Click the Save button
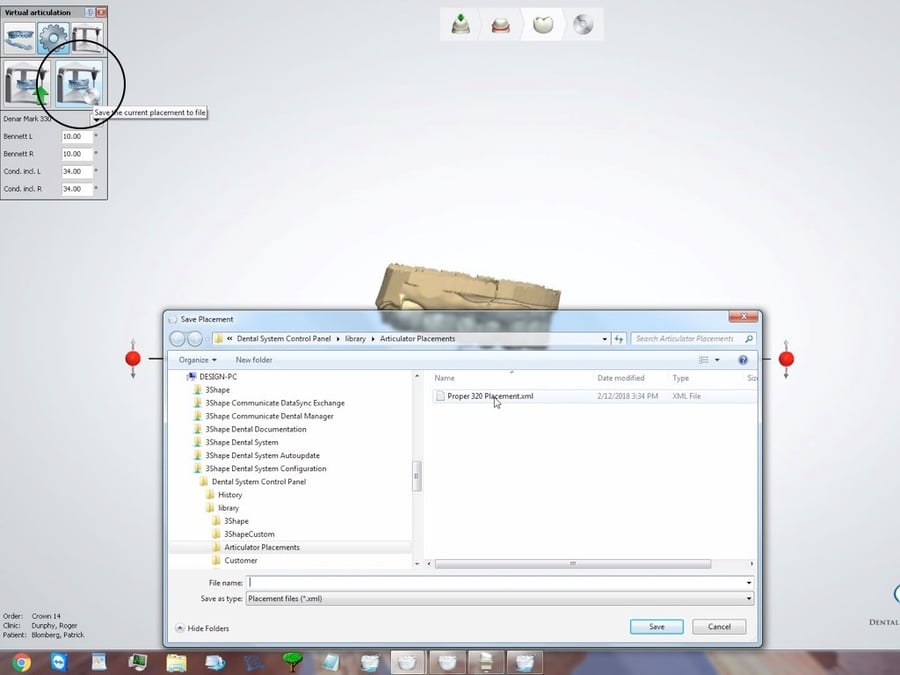900x675 pixels. 656,627
